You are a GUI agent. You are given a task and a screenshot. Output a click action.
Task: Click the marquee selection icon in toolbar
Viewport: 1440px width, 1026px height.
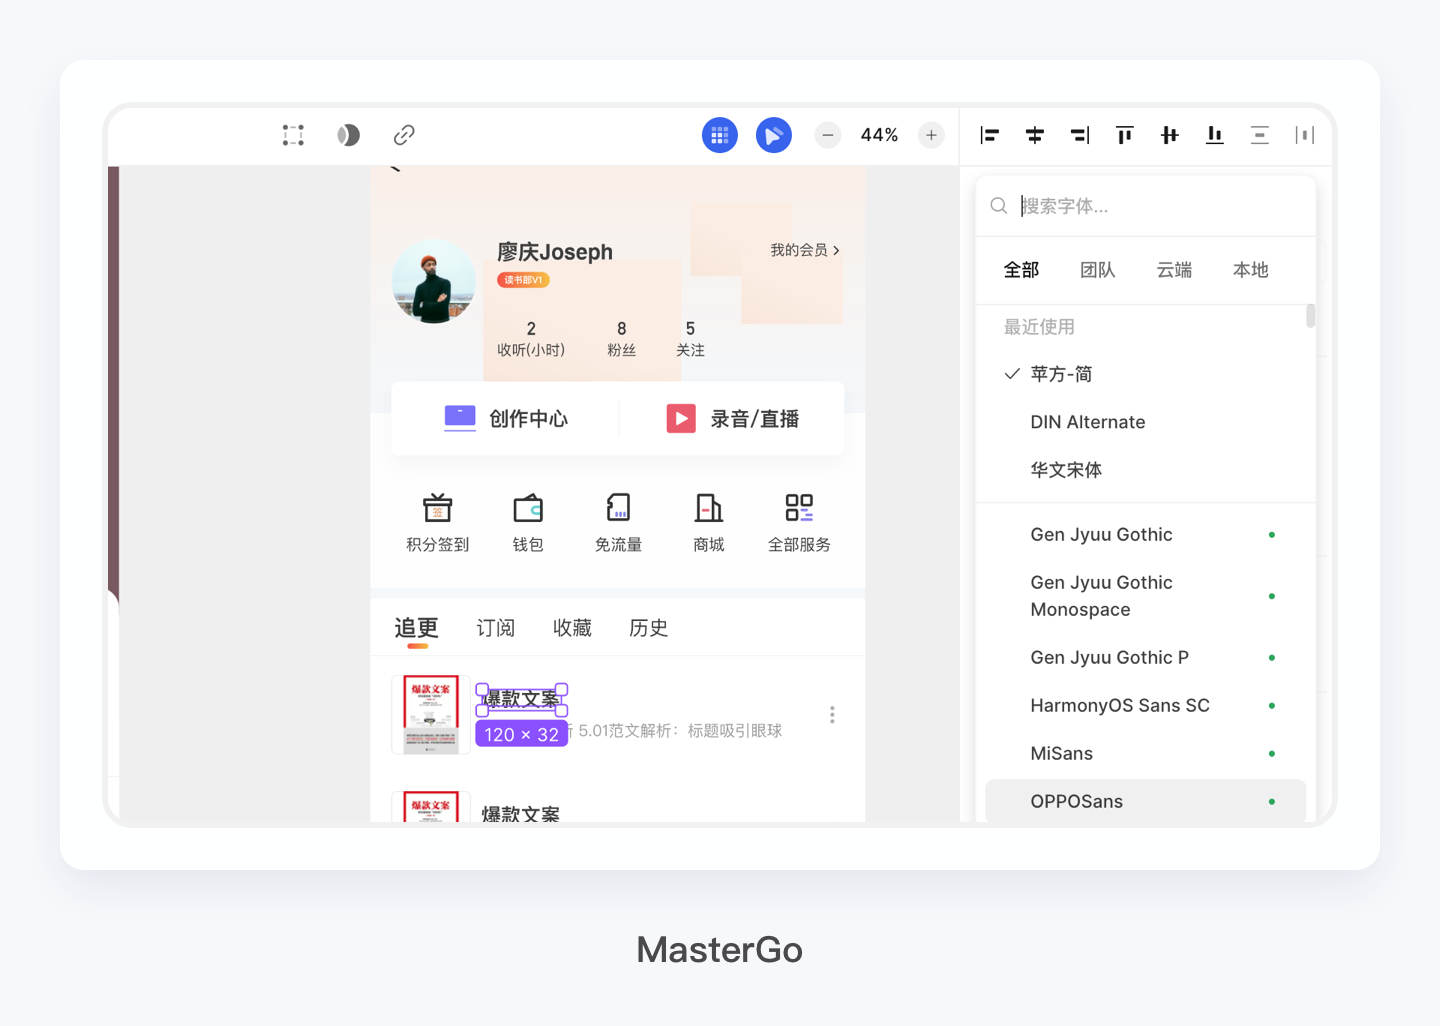click(293, 135)
